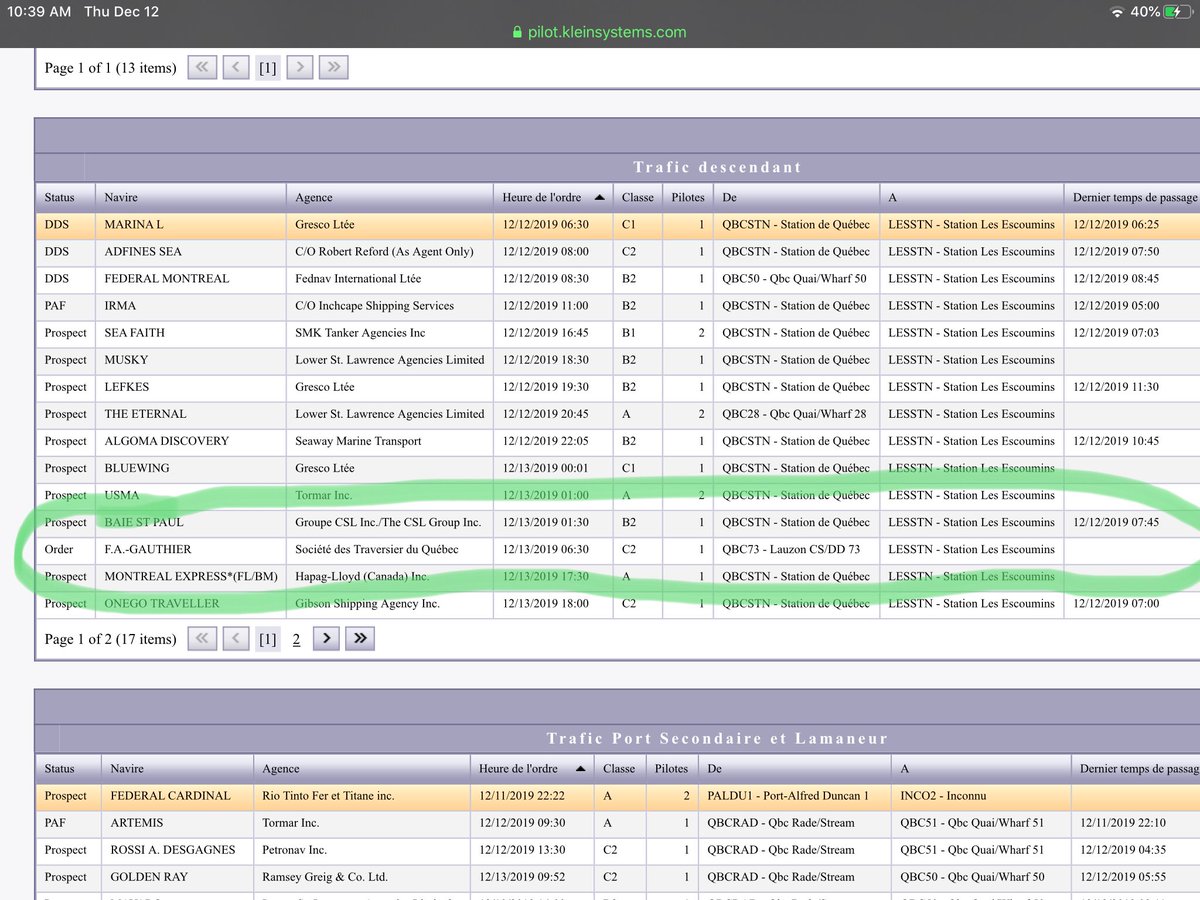Select the ALGOMA DISCOVERY ship name
Screen dimensions: 1200x900
click(x=167, y=441)
